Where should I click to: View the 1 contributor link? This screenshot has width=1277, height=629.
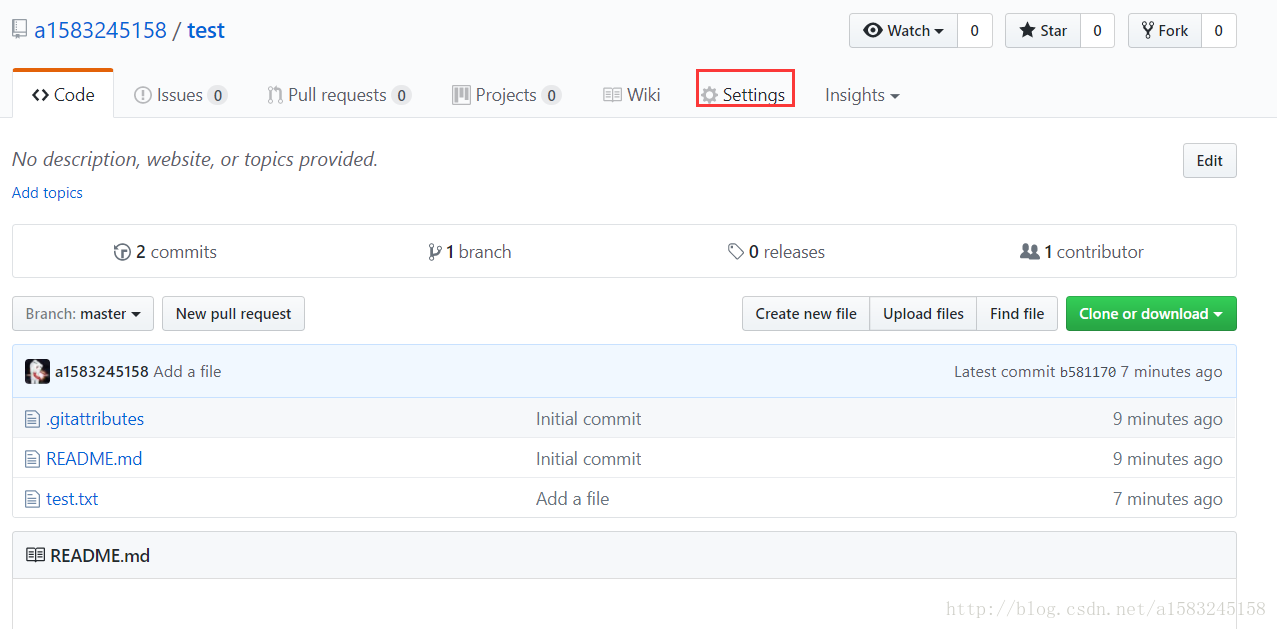[x=1082, y=252]
